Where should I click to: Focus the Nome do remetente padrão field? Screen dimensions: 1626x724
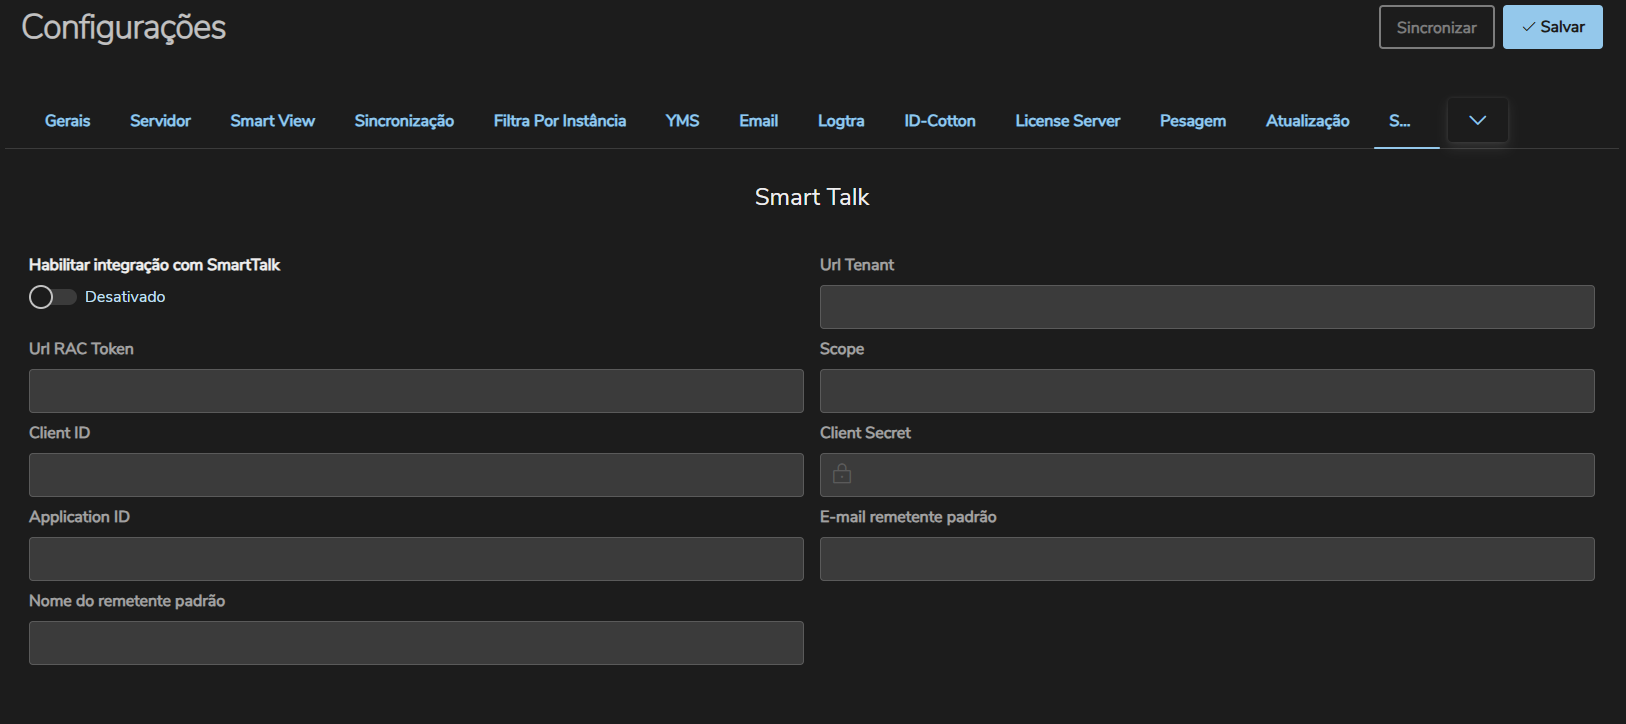click(x=416, y=643)
